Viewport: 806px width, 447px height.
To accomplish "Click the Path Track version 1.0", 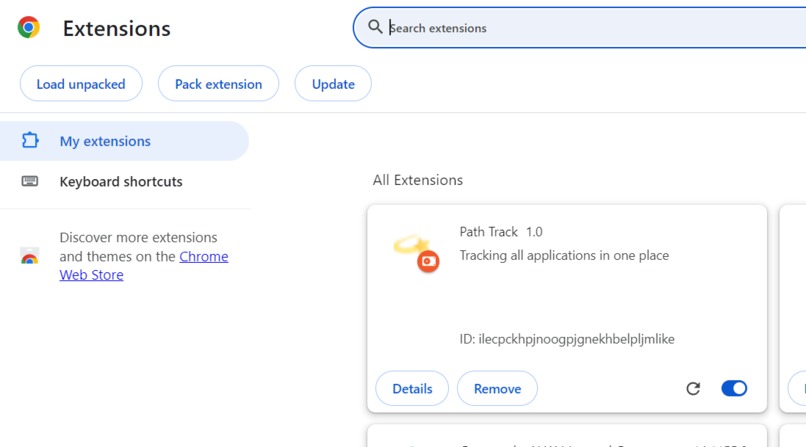I will point(534,232).
